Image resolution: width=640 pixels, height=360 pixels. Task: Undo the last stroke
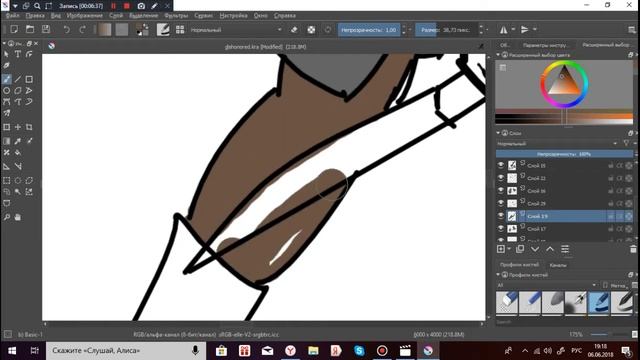click(67, 29)
